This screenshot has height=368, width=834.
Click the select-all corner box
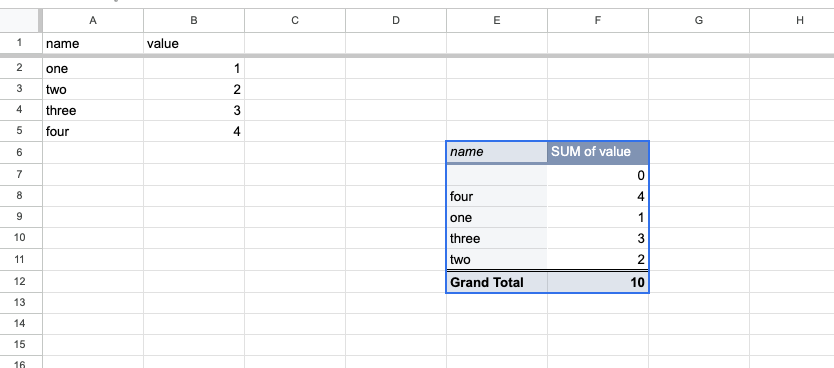pos(20,21)
